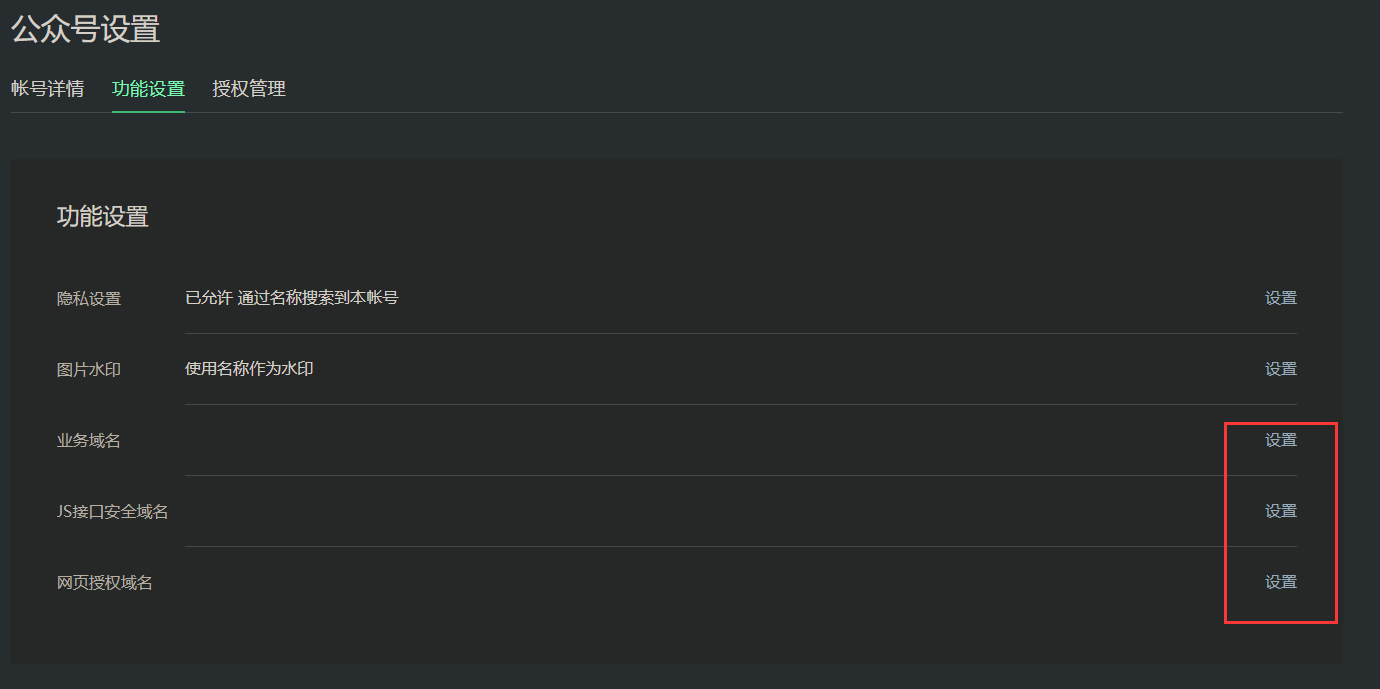The height and width of the screenshot is (689, 1380).
Task: Click the 网页授权域名 label
Action: [105, 583]
